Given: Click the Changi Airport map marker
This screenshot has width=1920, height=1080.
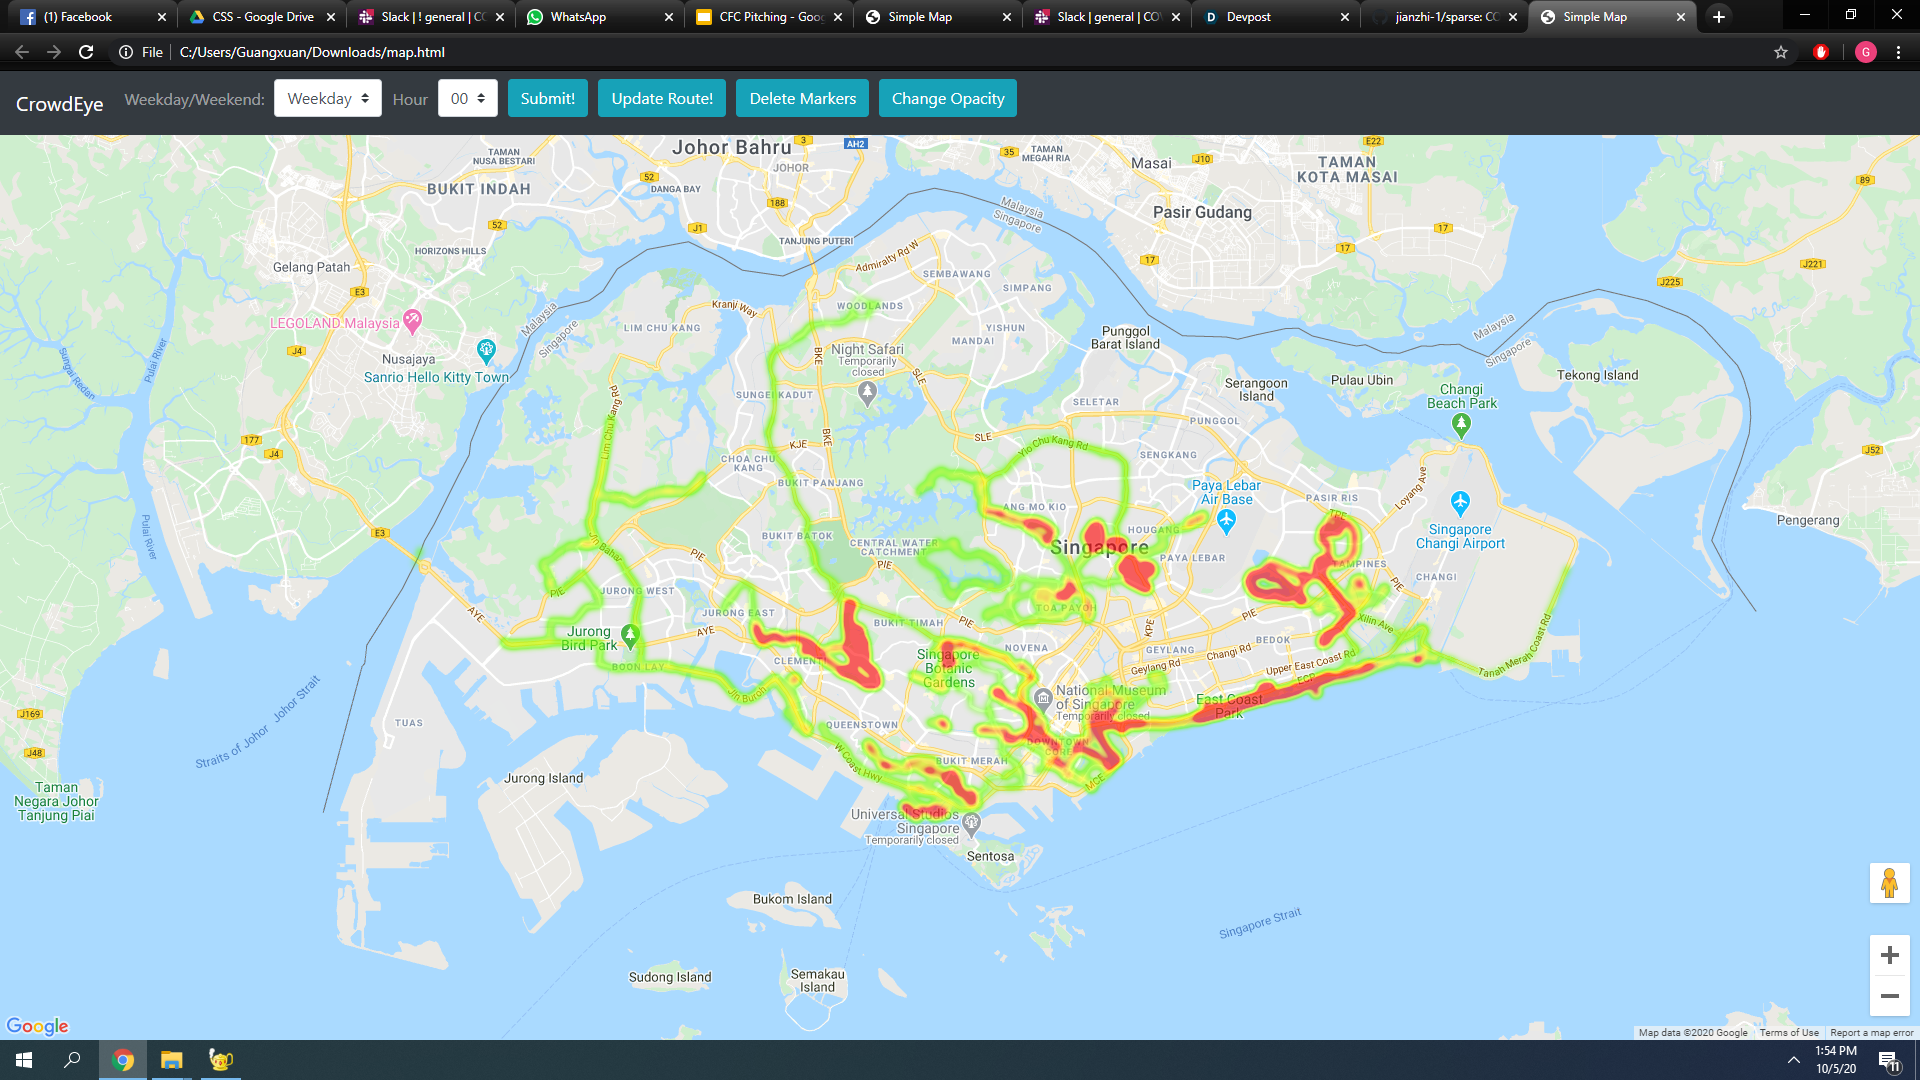Looking at the screenshot, I should [1460, 501].
